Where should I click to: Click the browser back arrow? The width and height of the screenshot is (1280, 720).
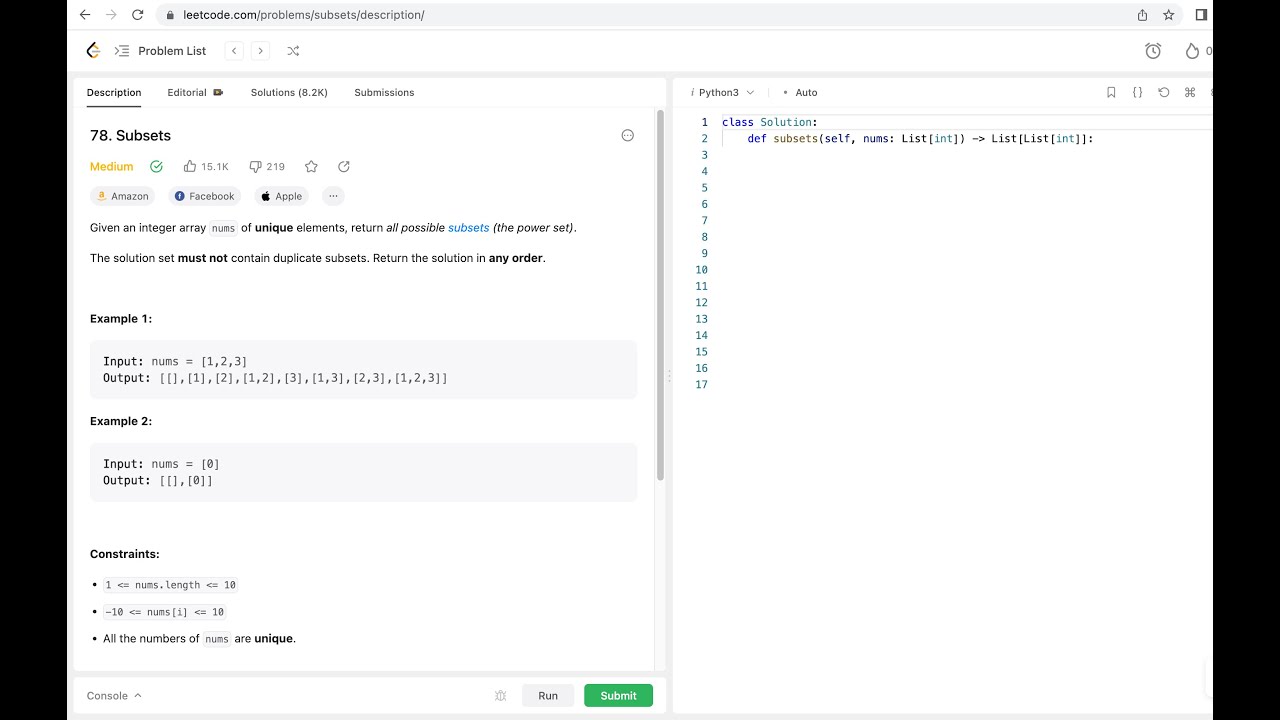point(85,15)
